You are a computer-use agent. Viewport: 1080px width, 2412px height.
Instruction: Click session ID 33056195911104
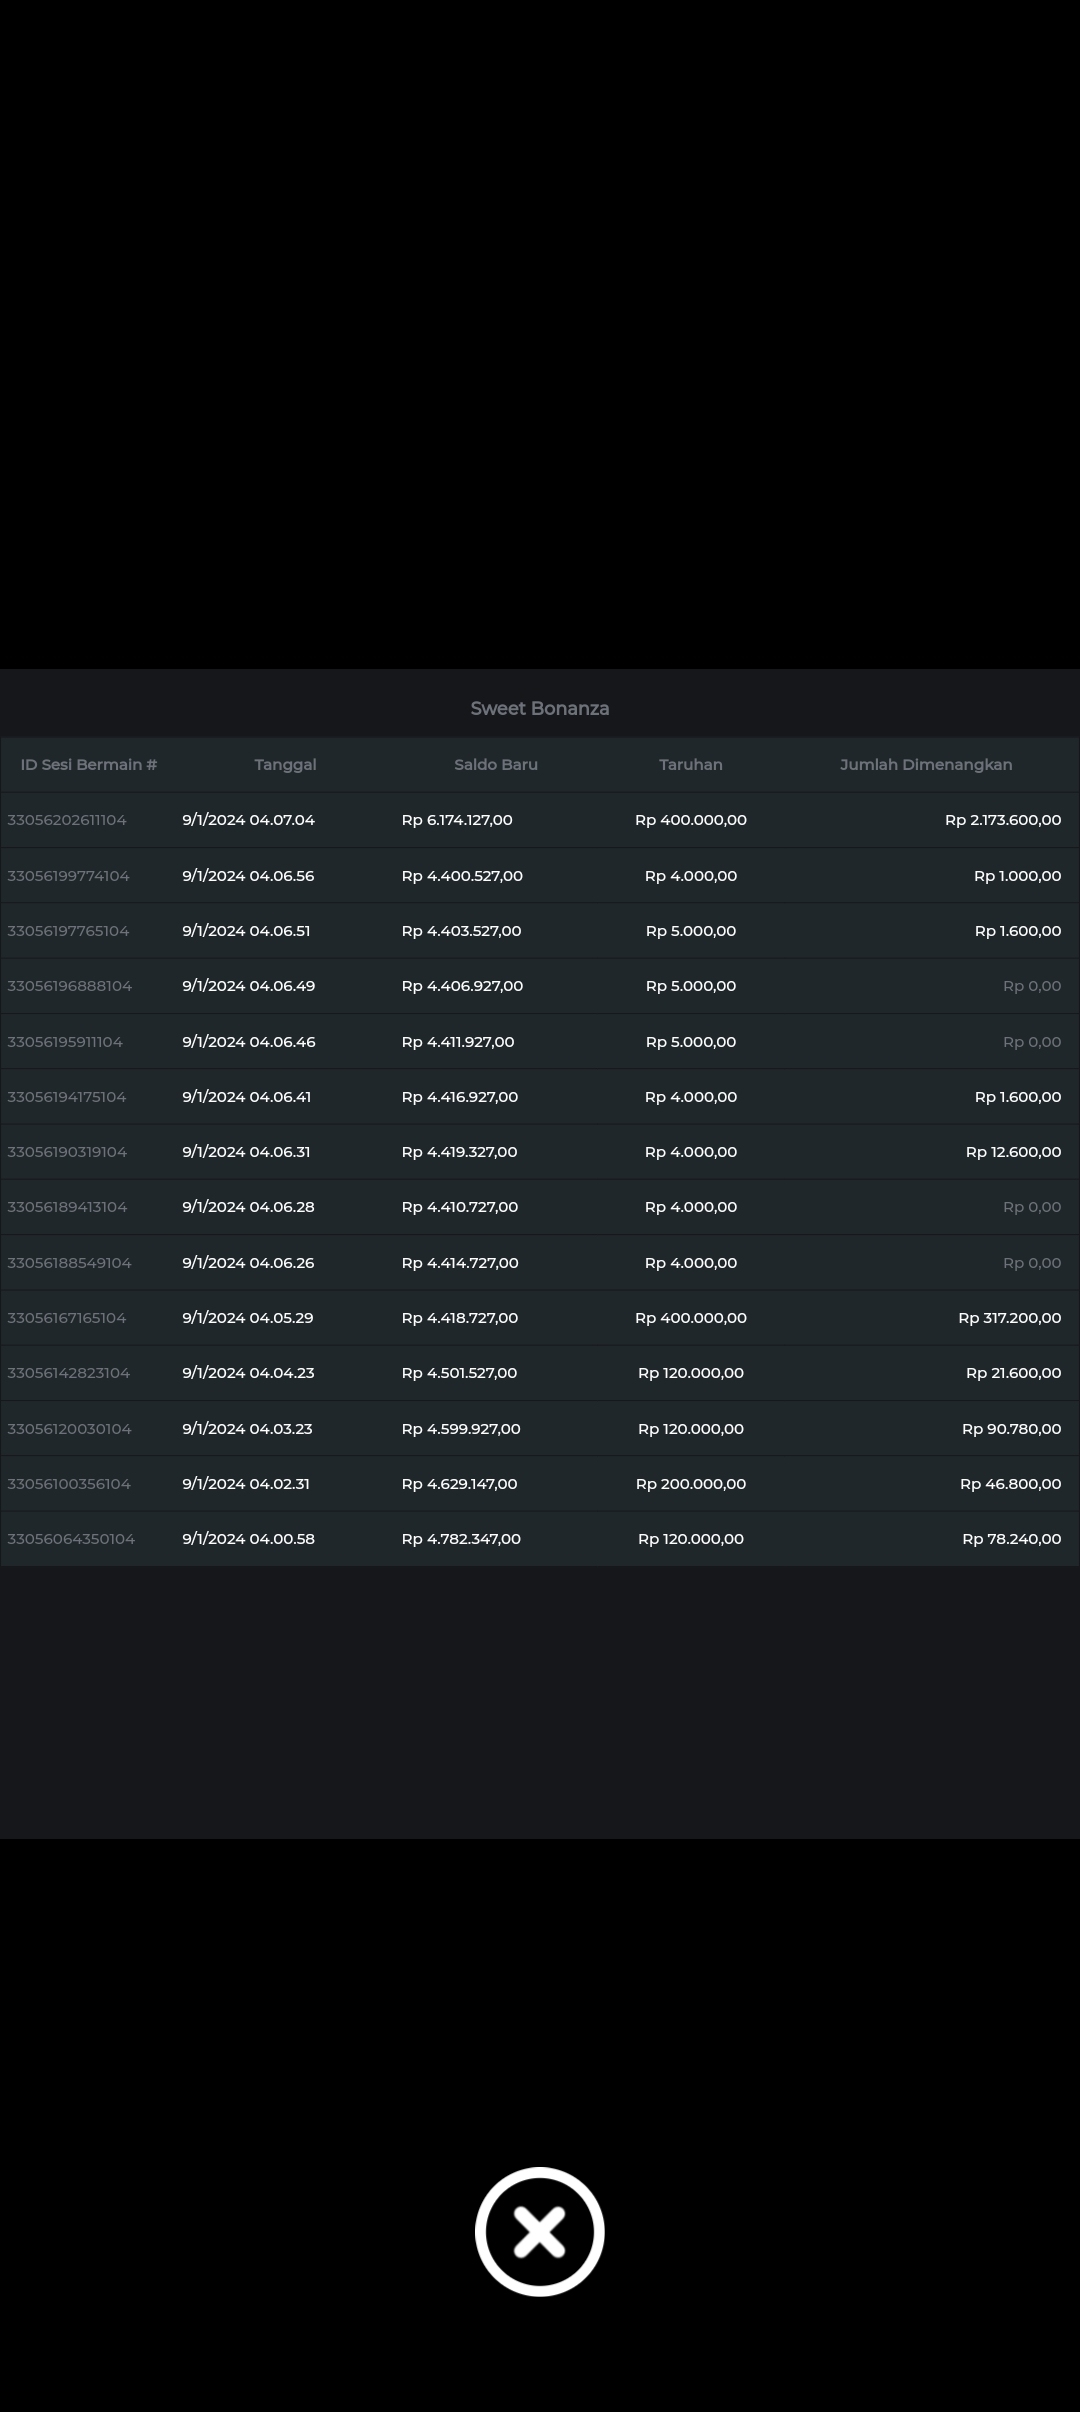click(x=65, y=1042)
